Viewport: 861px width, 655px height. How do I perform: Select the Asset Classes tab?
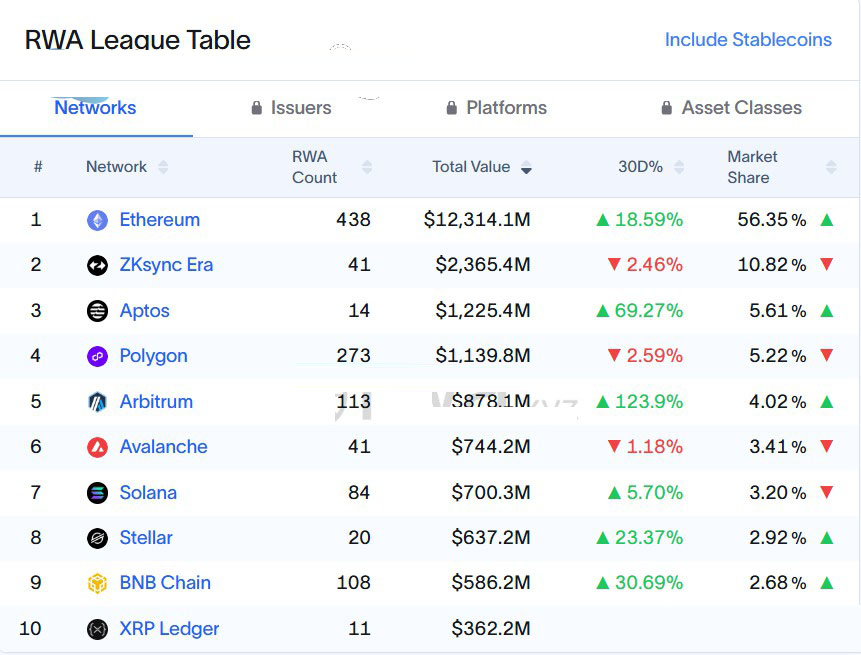pyautogui.click(x=731, y=108)
